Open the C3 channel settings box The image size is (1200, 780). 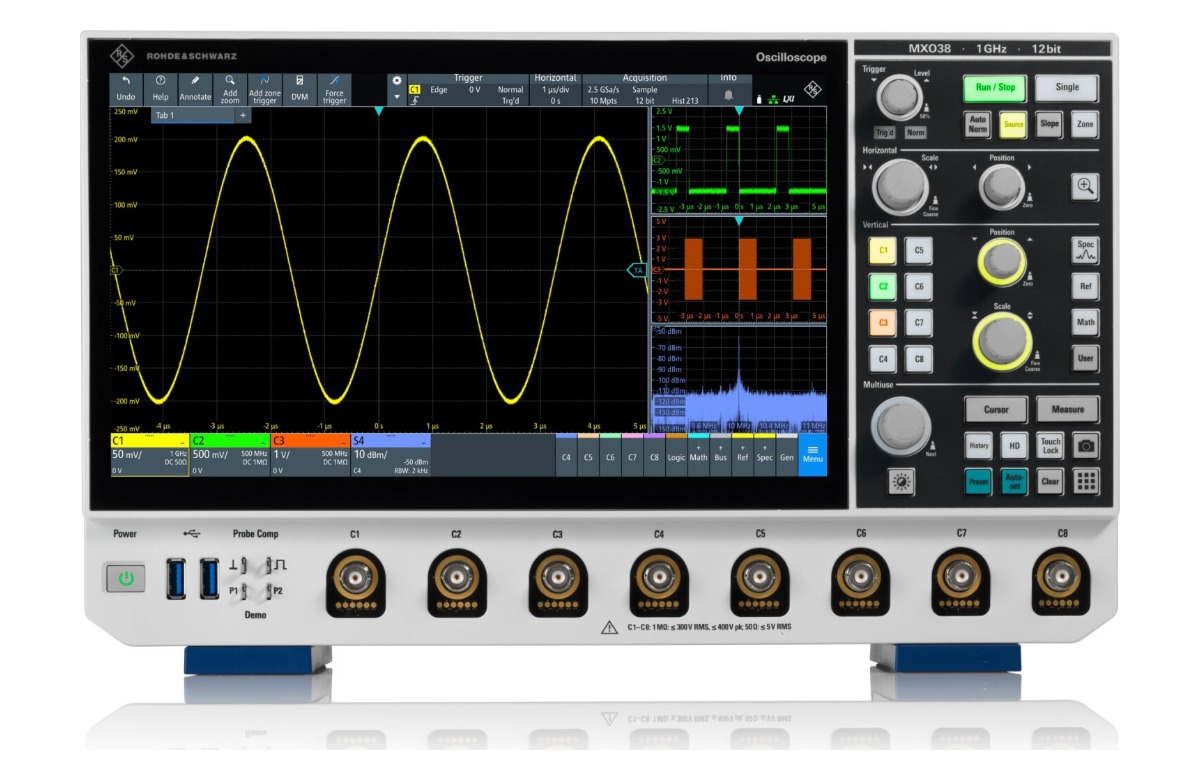[x=310, y=454]
